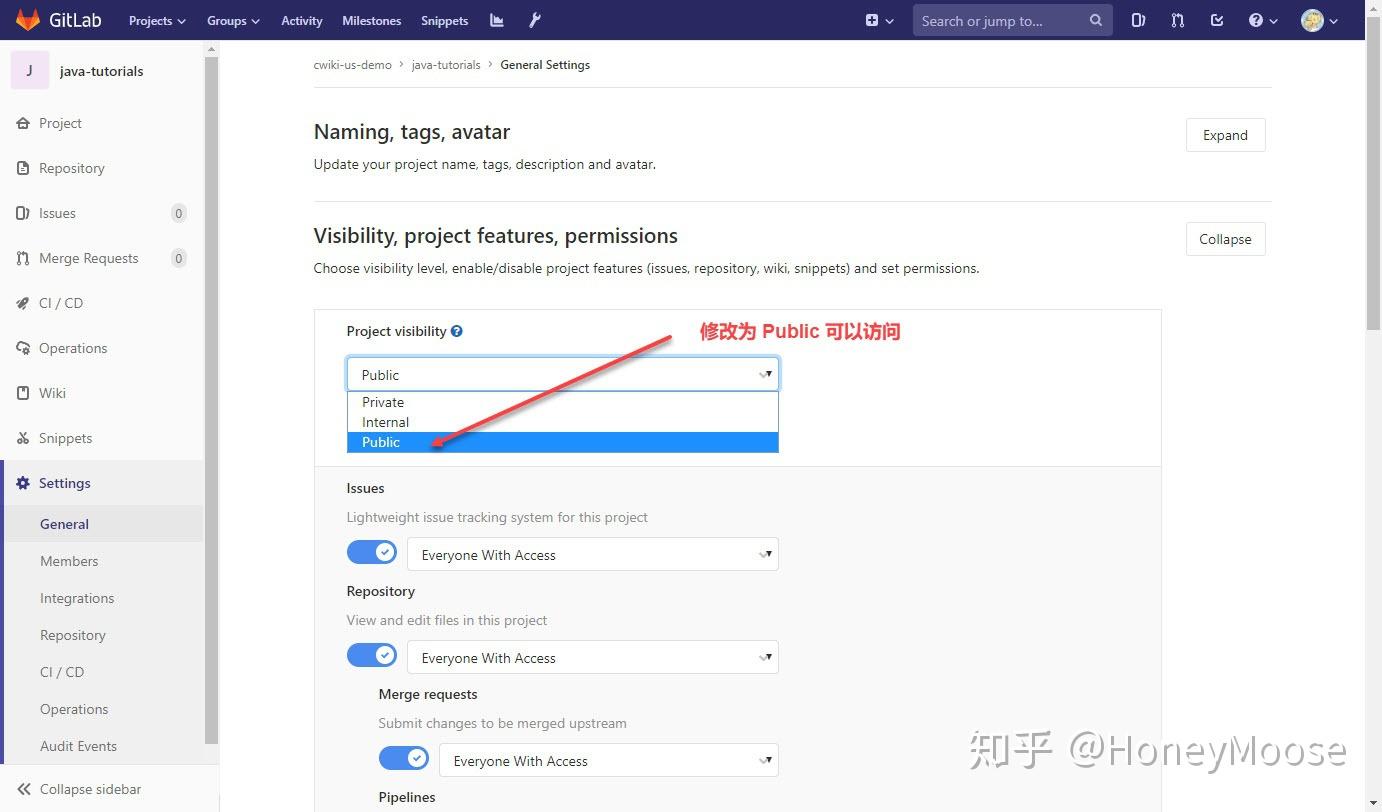Viewport: 1382px width, 812px height.
Task: Expand the Naming, tags, avatar section
Action: click(1224, 134)
